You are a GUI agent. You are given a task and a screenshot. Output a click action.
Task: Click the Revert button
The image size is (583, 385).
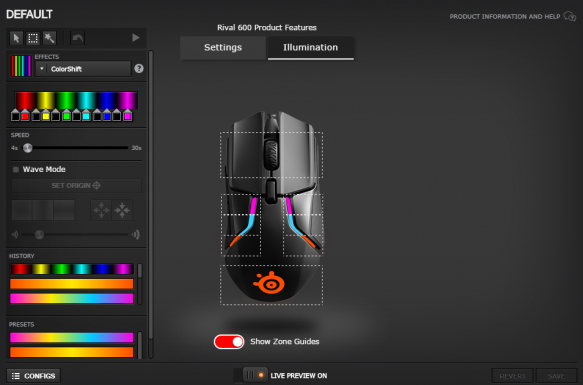coord(512,376)
